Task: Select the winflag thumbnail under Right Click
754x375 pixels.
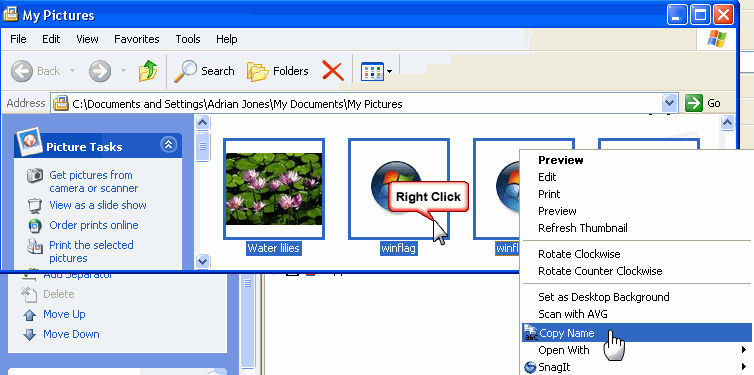Action: (399, 189)
